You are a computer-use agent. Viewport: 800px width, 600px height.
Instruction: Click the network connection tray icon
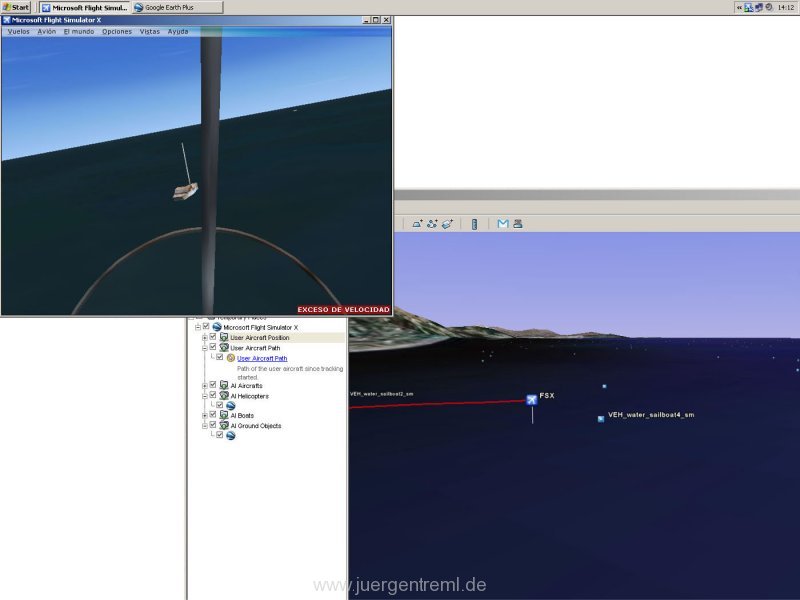748,7
